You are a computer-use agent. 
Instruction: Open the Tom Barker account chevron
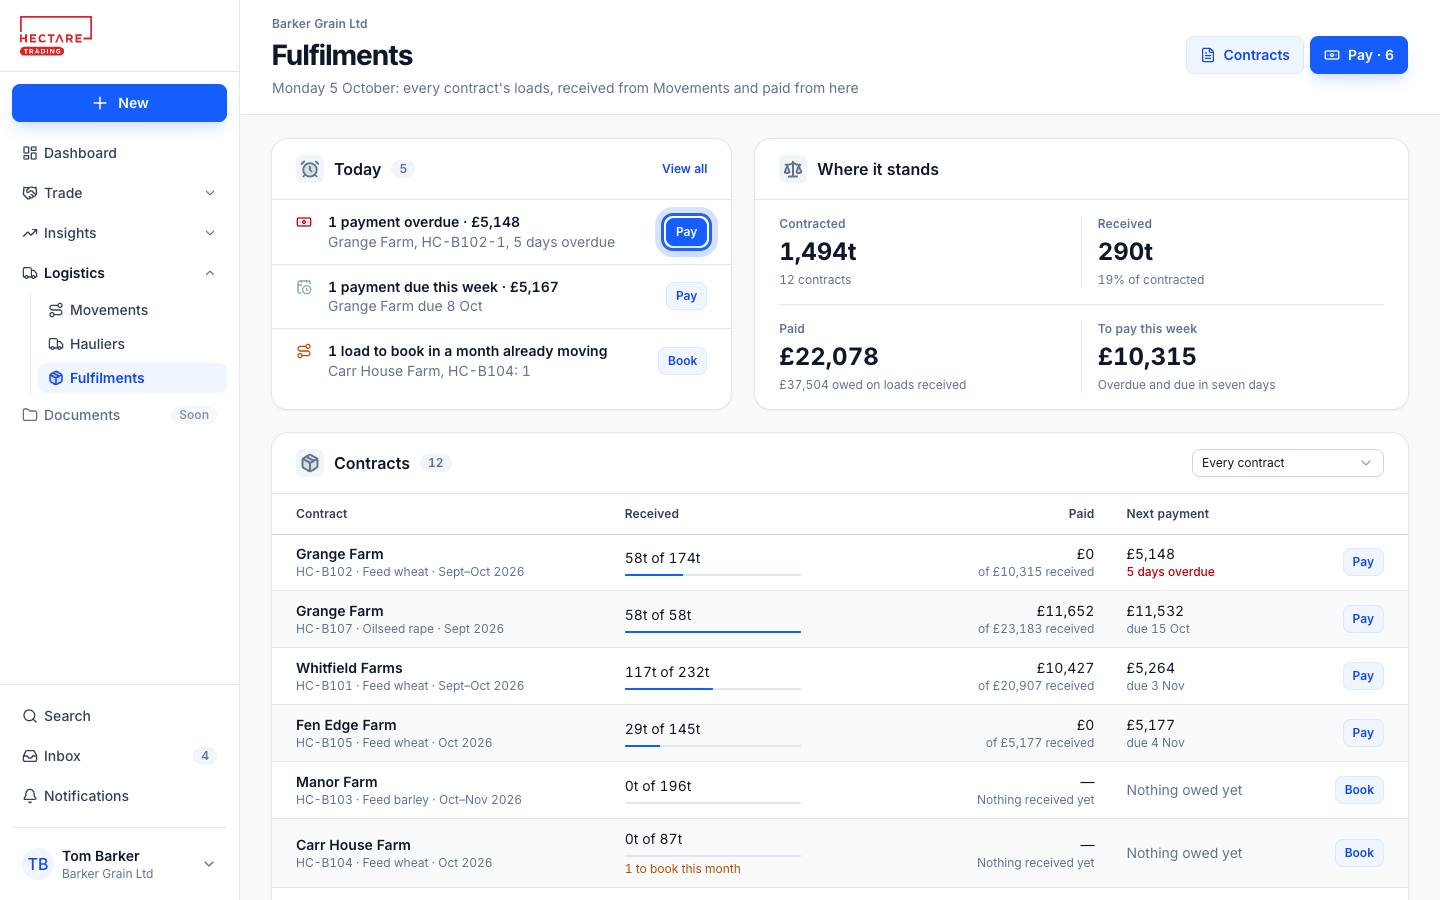[x=209, y=864]
